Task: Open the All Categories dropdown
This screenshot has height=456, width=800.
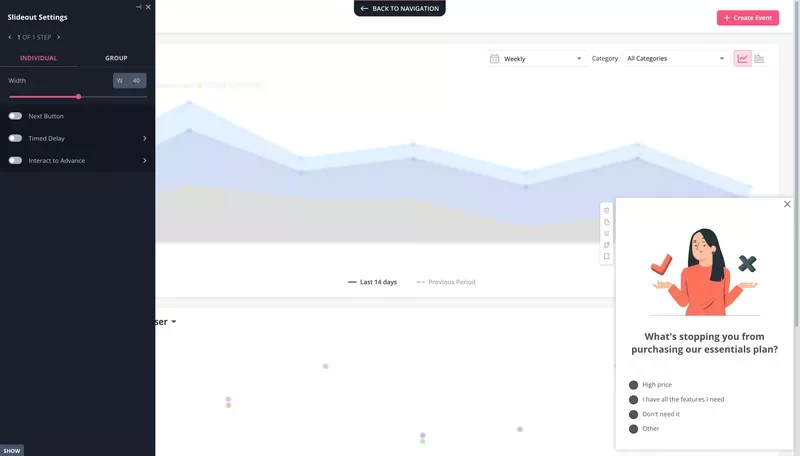Action: [674, 59]
